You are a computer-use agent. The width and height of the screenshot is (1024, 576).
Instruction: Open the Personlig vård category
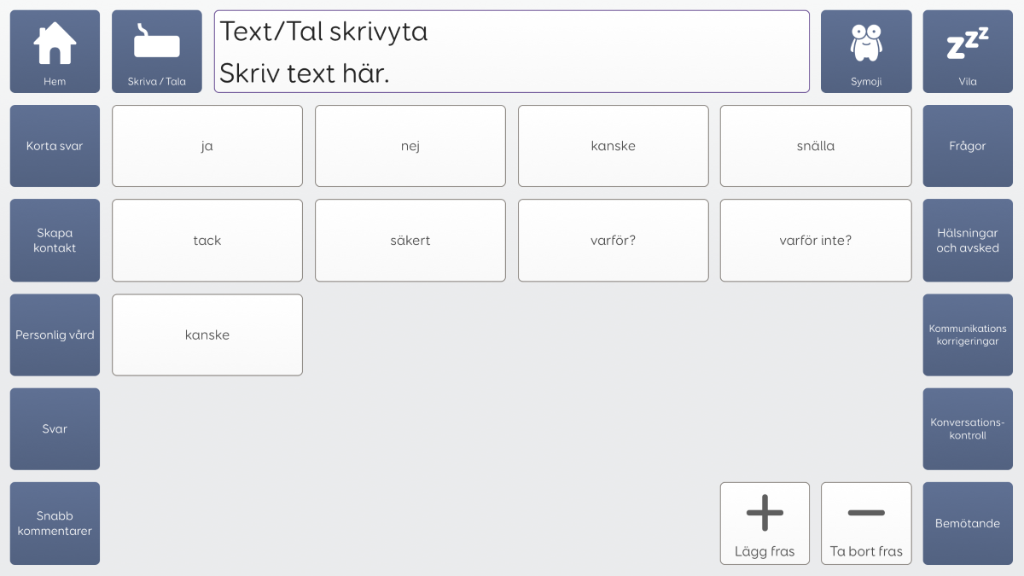(55, 335)
